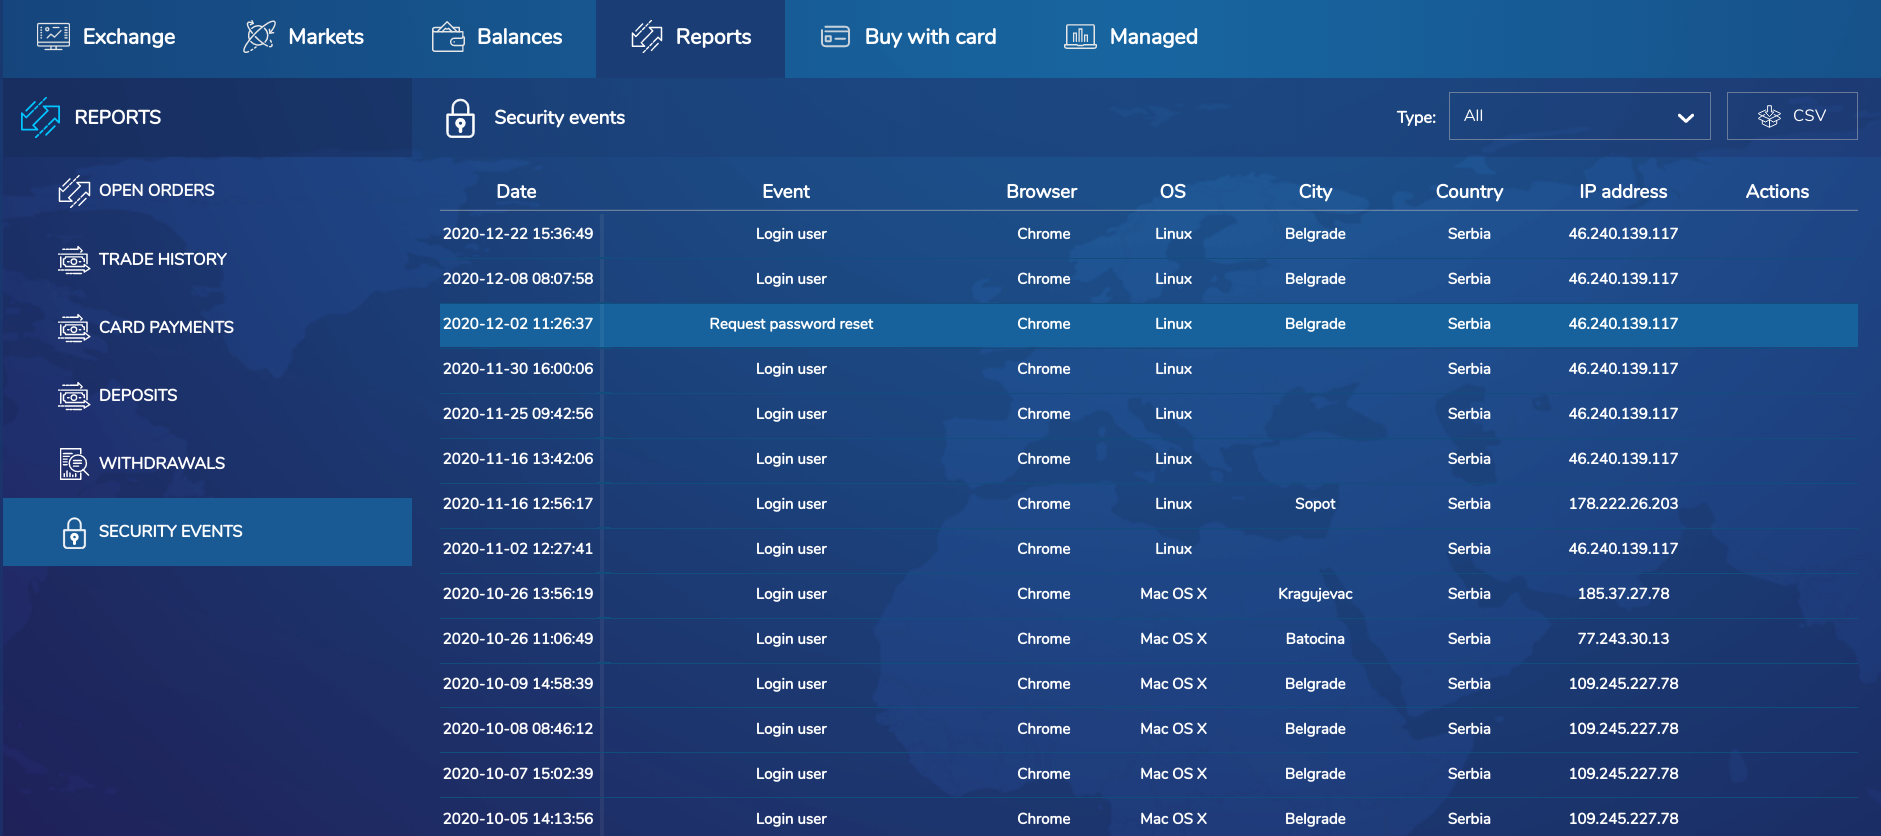Viewport: 1881px width, 836px height.
Task: Click IP address 185.37.27.78
Action: tap(1623, 594)
